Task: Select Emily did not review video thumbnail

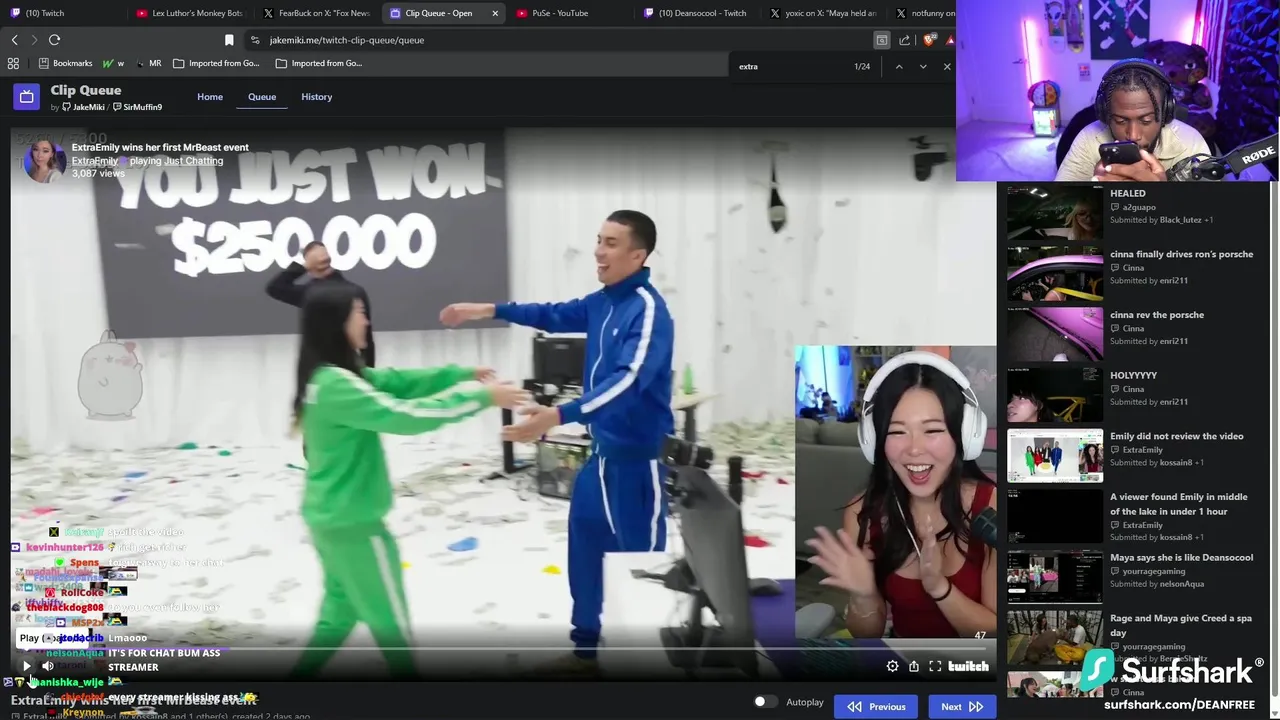Action: pyautogui.click(x=1055, y=455)
